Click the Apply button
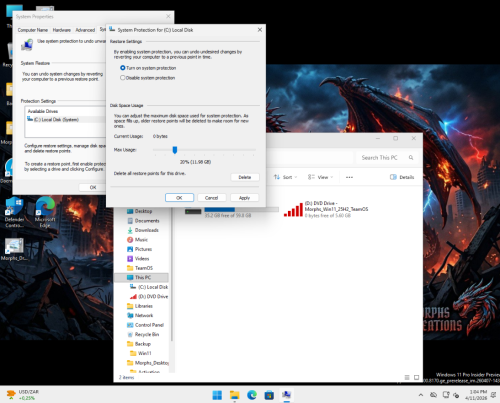 point(244,198)
